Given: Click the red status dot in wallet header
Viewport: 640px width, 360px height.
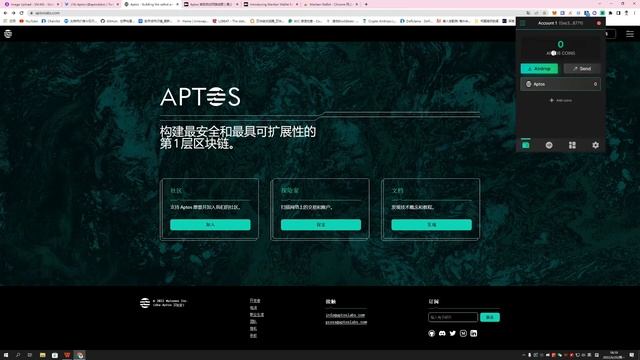Looking at the screenshot, I should [599, 23].
